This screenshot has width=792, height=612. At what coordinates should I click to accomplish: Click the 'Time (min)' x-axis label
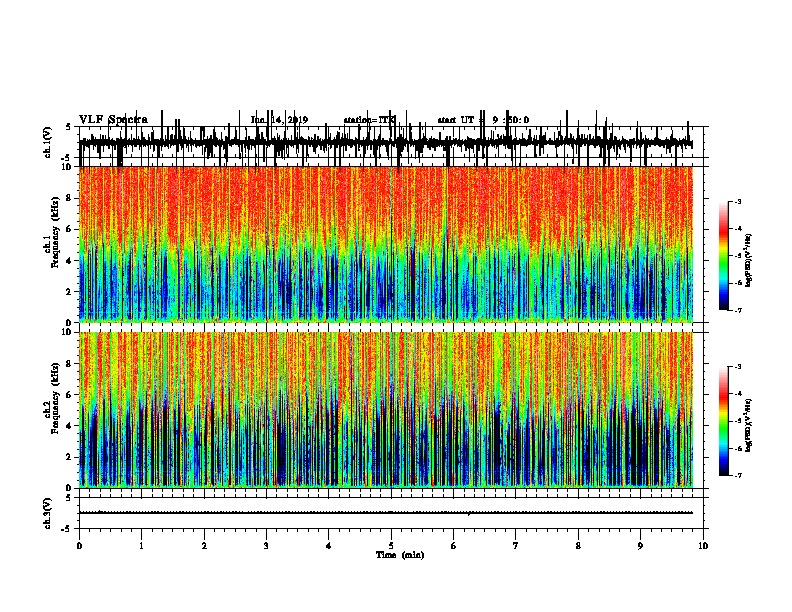400,555
